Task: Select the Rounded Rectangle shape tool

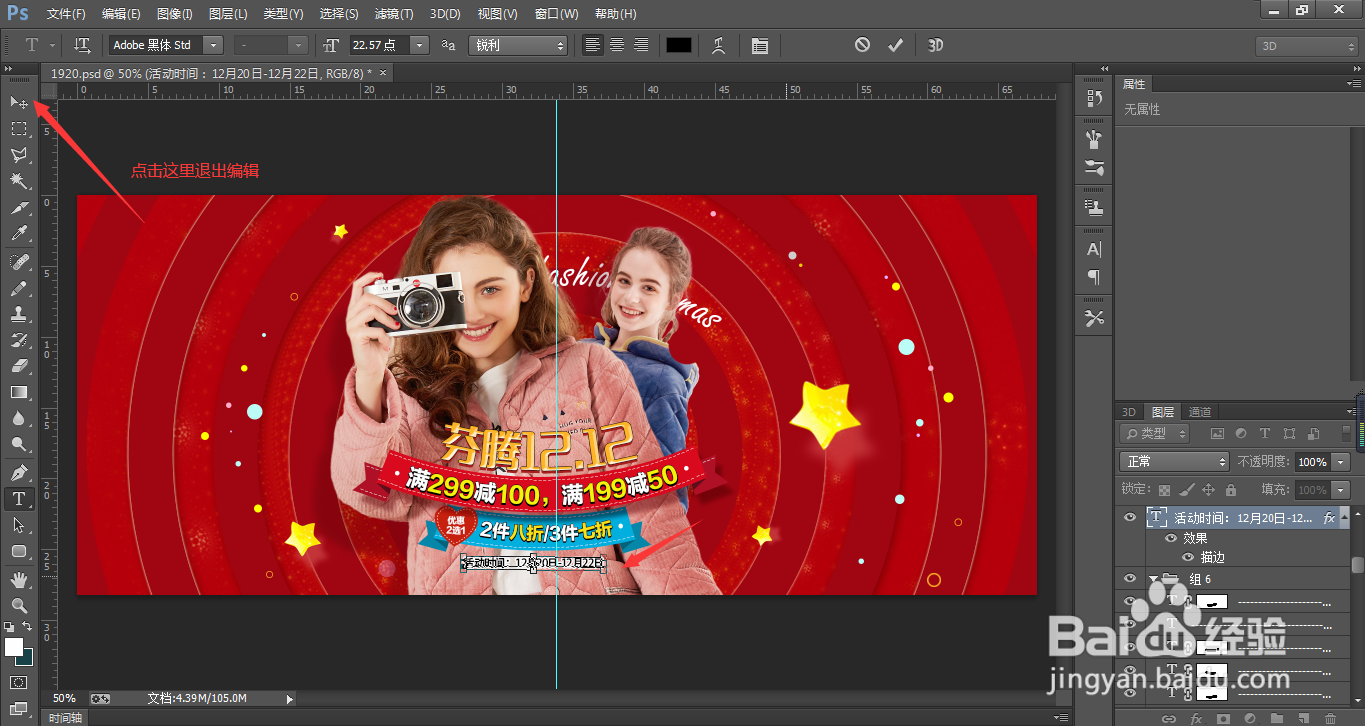Action: 19,551
